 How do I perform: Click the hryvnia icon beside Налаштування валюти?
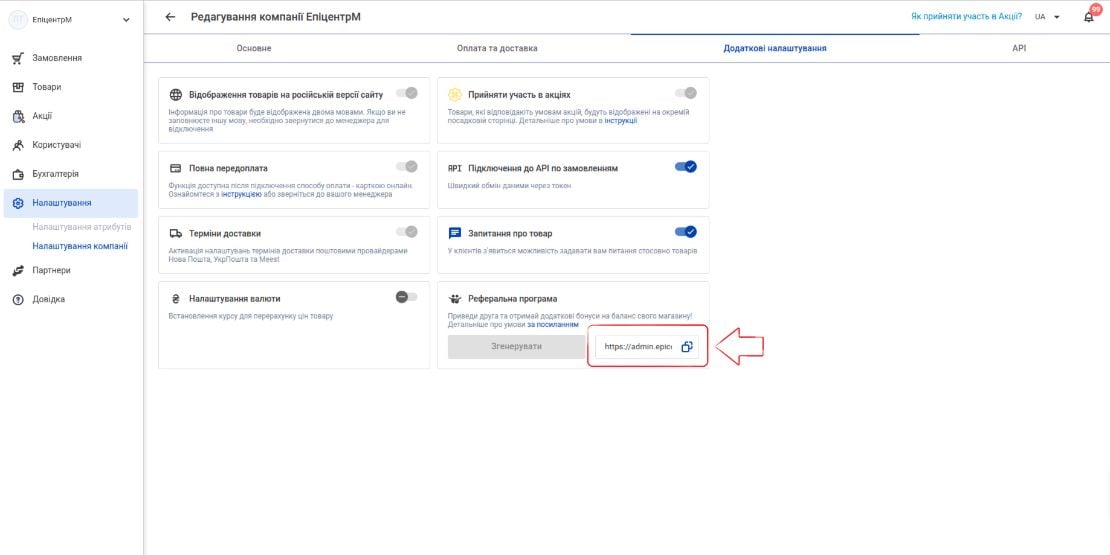coord(176,299)
